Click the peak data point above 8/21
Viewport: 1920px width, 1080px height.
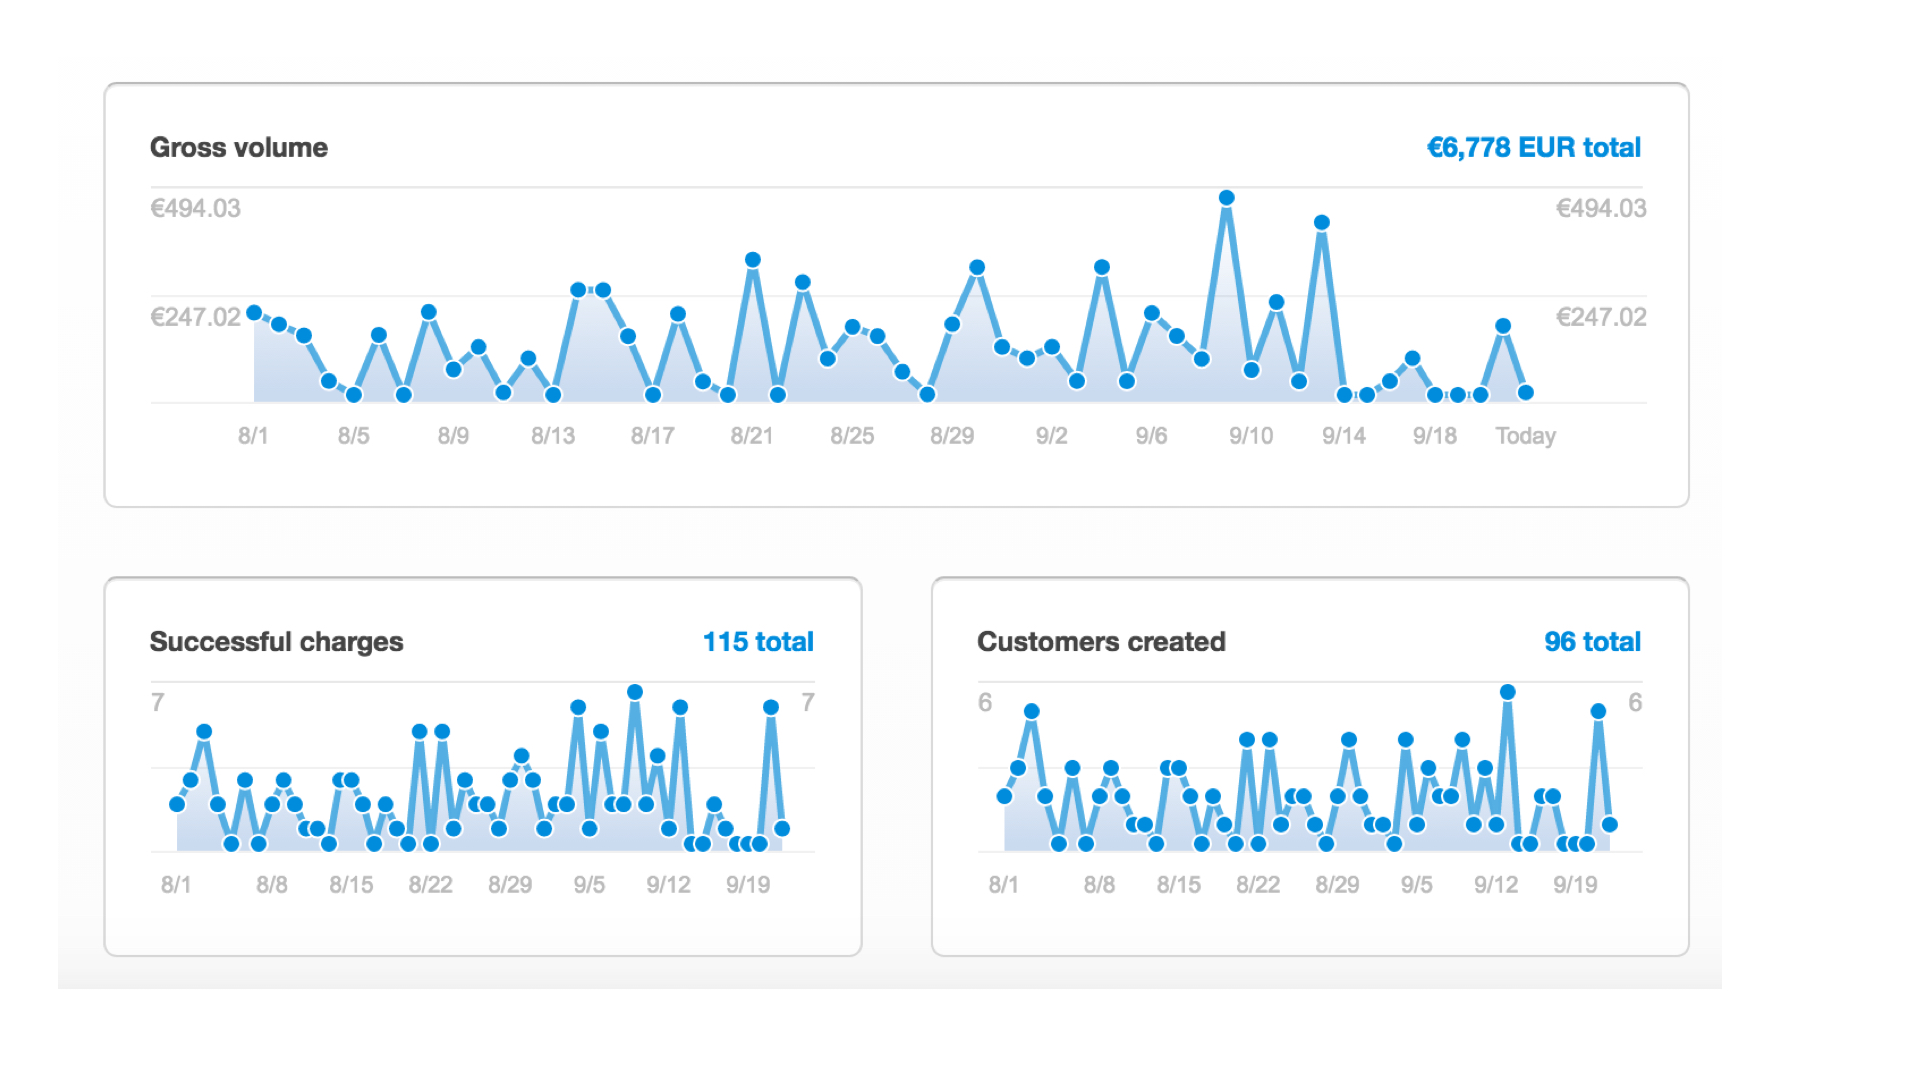coord(753,259)
